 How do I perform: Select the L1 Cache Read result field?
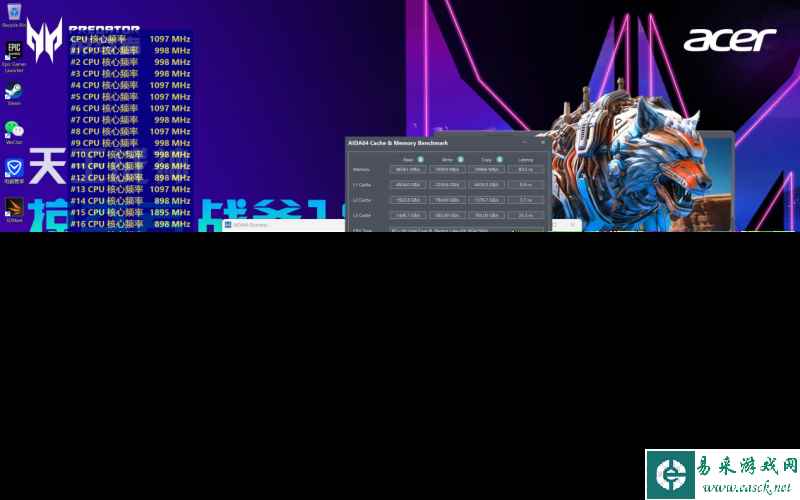(408, 185)
